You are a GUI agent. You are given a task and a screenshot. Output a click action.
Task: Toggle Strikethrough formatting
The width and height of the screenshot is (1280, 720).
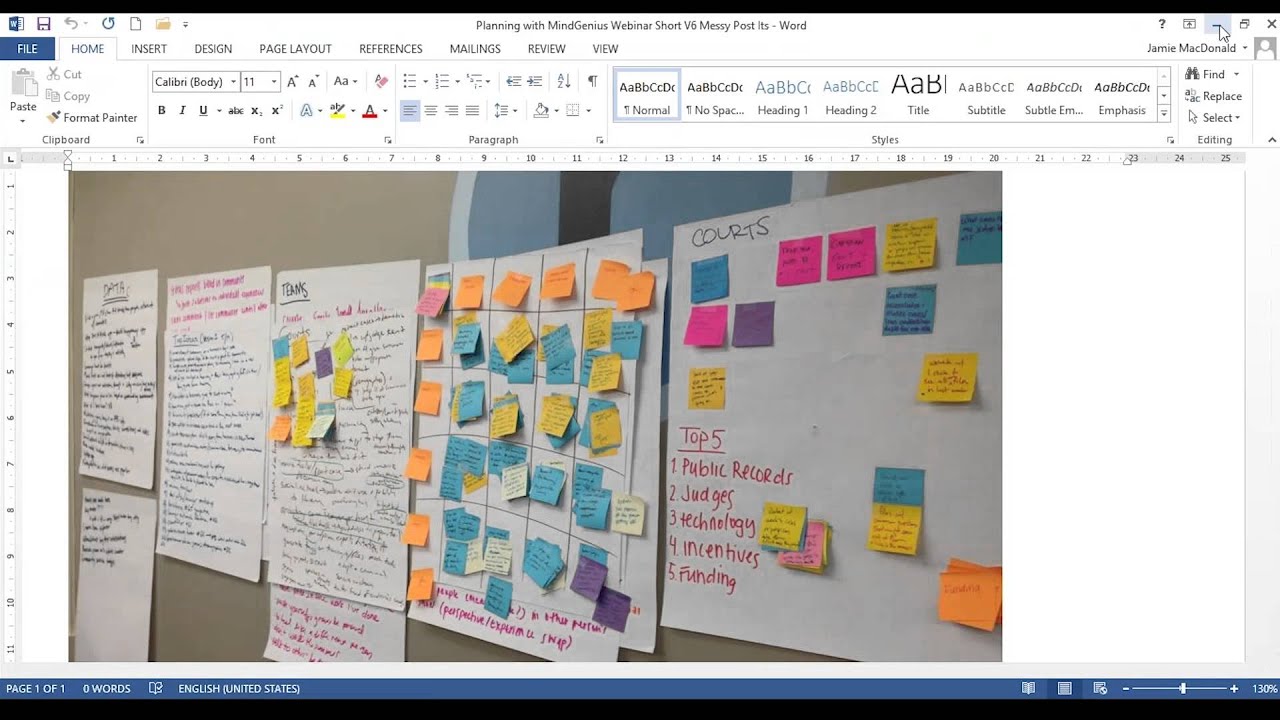(235, 111)
